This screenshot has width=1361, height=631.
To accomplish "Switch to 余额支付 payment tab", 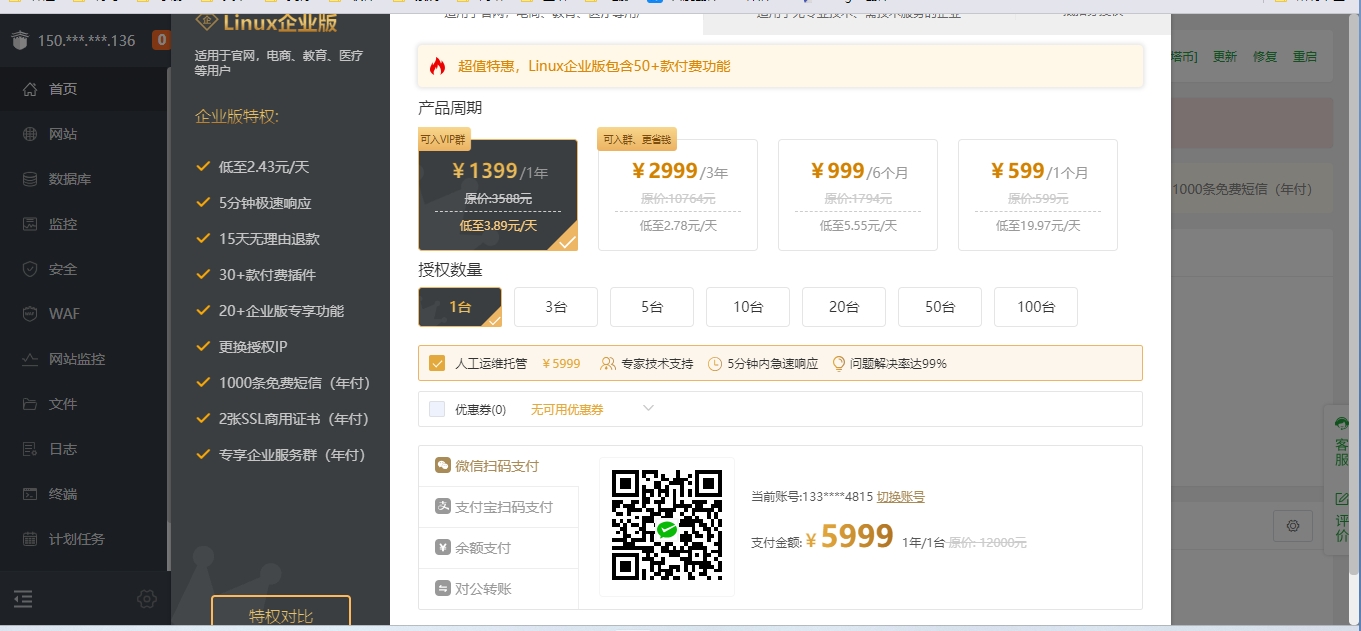I will point(498,548).
